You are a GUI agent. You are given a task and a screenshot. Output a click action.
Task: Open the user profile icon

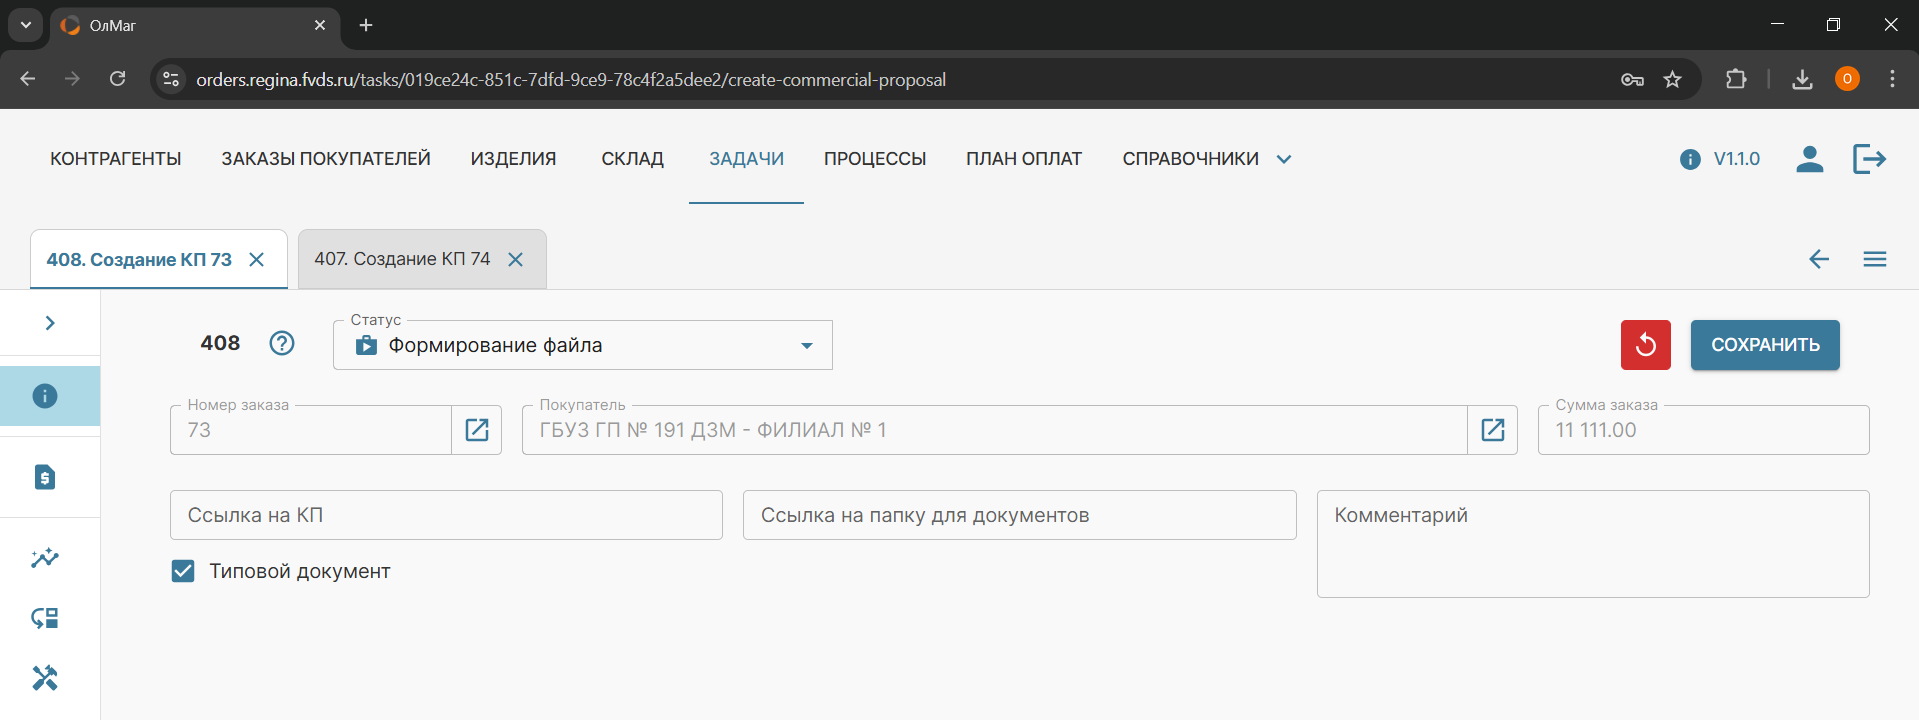pyautogui.click(x=1809, y=159)
